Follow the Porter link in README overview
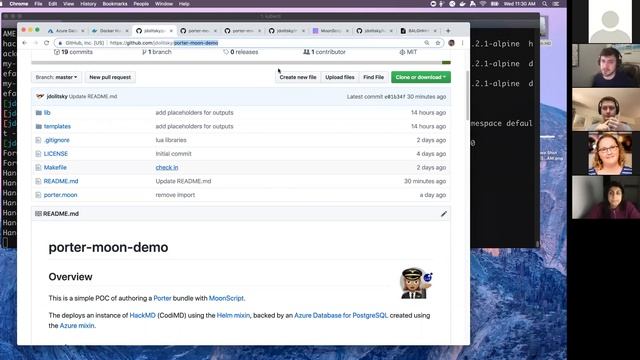This screenshot has width=640, height=360. pyautogui.click(x=162, y=298)
